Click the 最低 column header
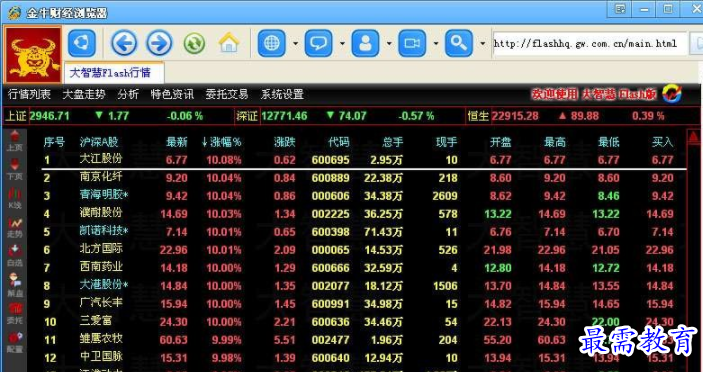Image resolution: width=703 pixels, height=372 pixels. [608, 143]
